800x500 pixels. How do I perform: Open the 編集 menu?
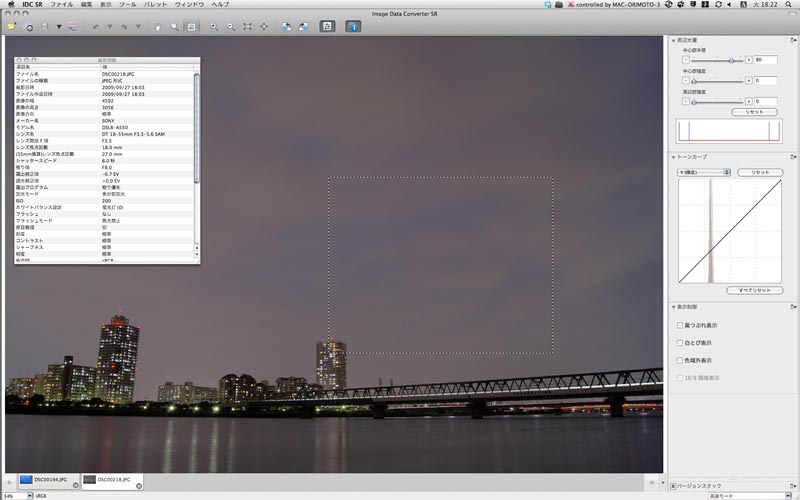[87, 4]
